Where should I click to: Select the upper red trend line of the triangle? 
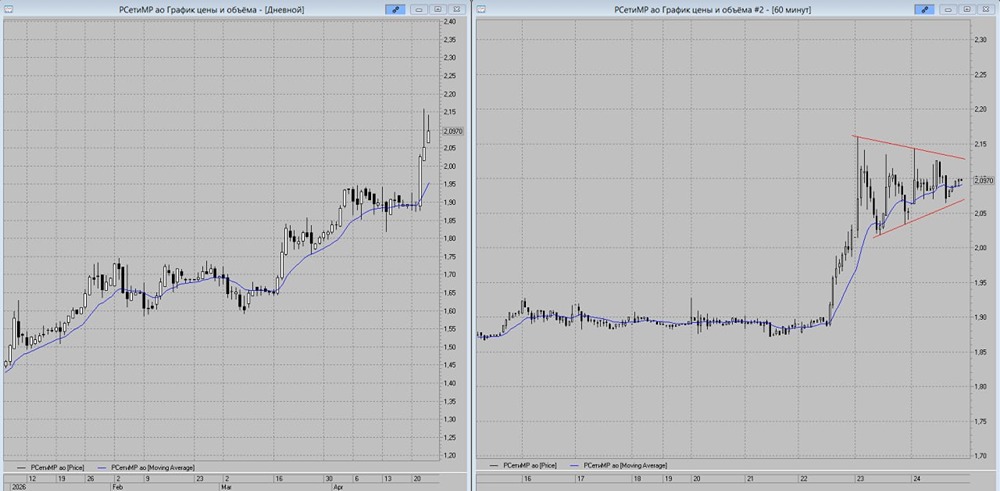click(908, 147)
